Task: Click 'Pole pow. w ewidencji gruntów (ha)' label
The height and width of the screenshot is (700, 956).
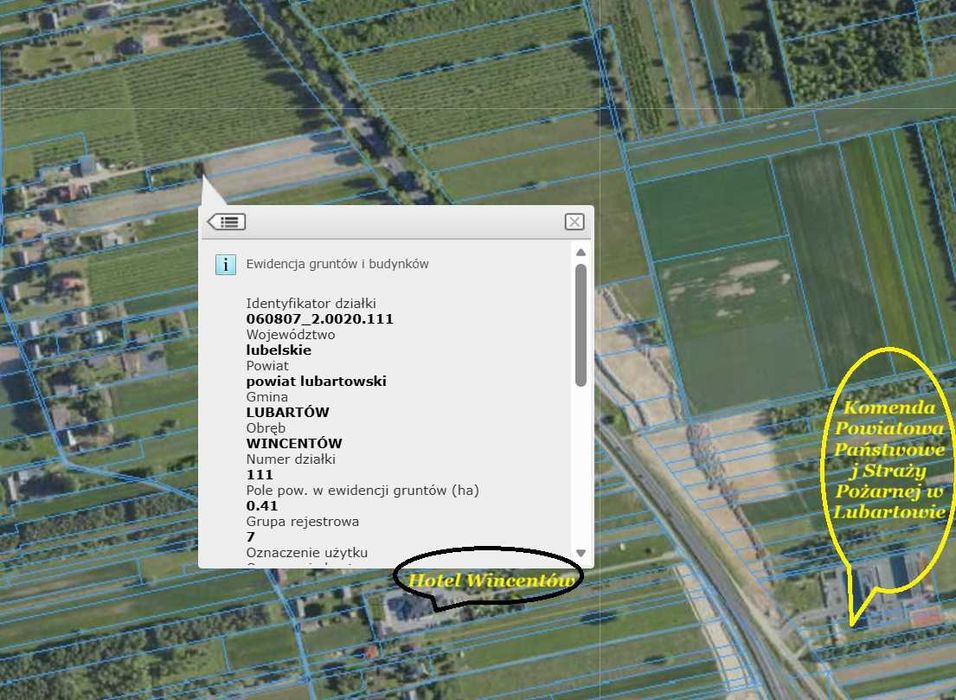Action: pyautogui.click(x=363, y=490)
